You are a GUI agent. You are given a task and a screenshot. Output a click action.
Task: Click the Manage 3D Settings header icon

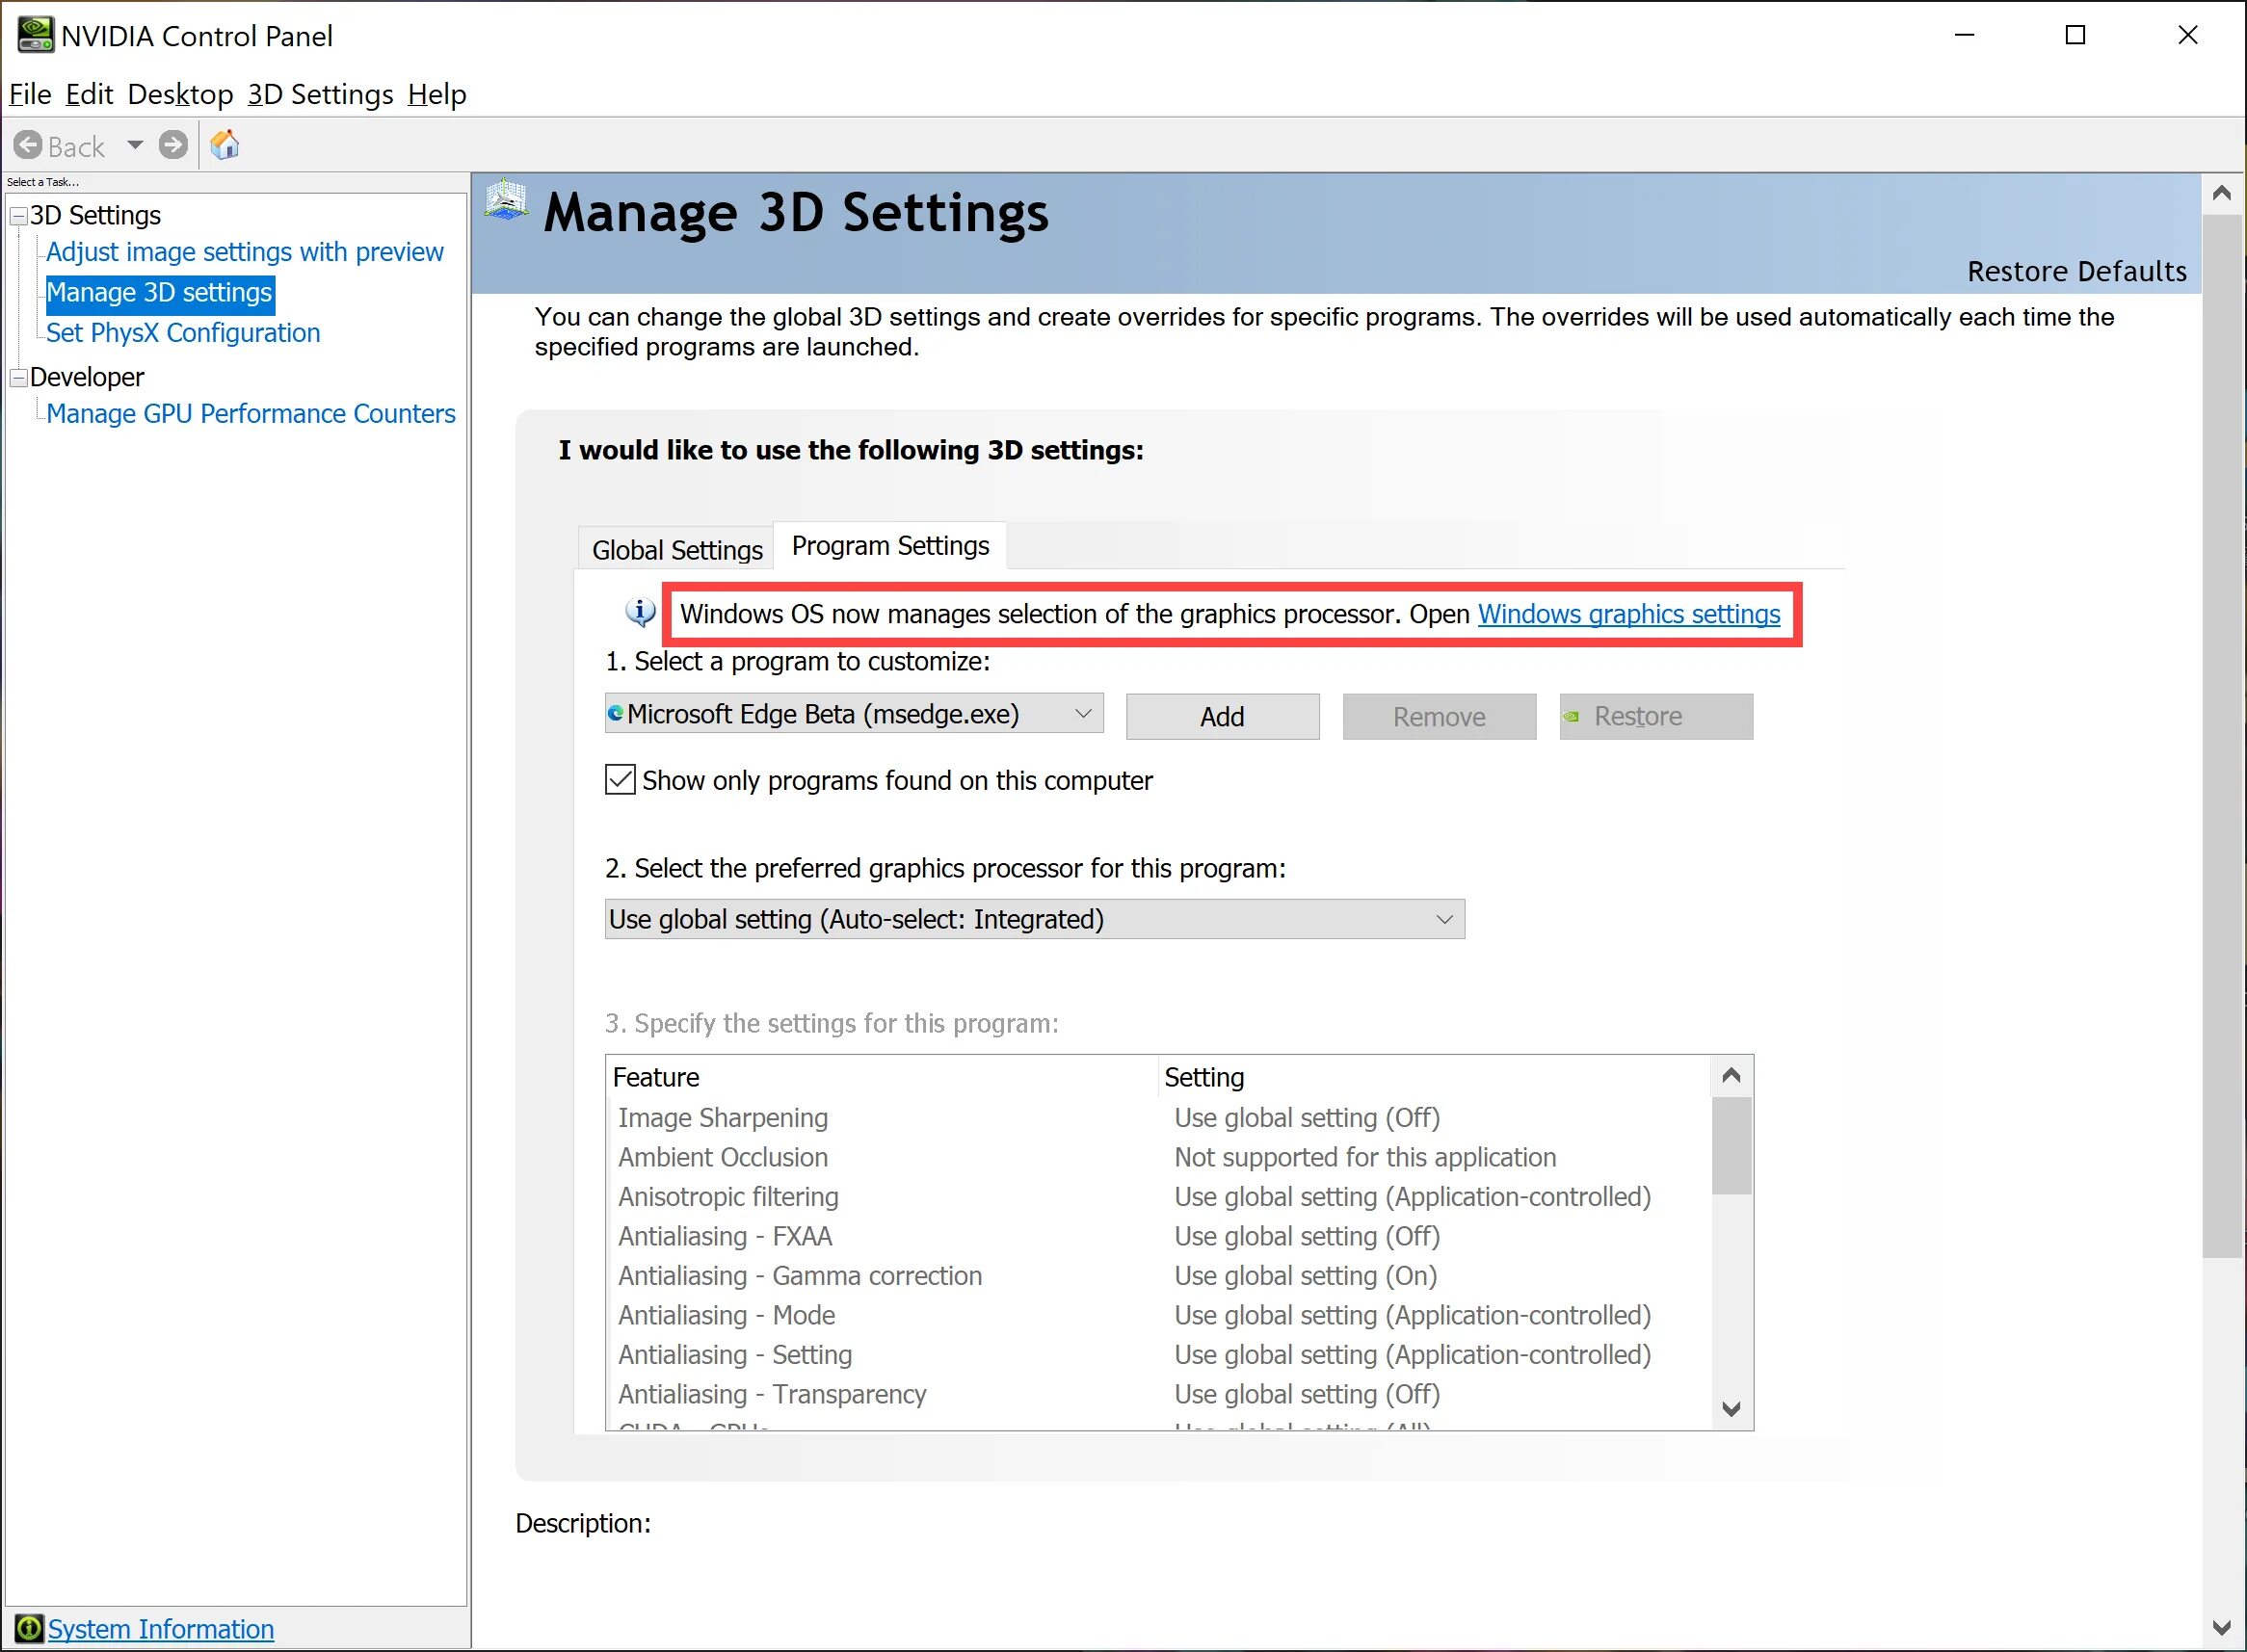point(506,200)
